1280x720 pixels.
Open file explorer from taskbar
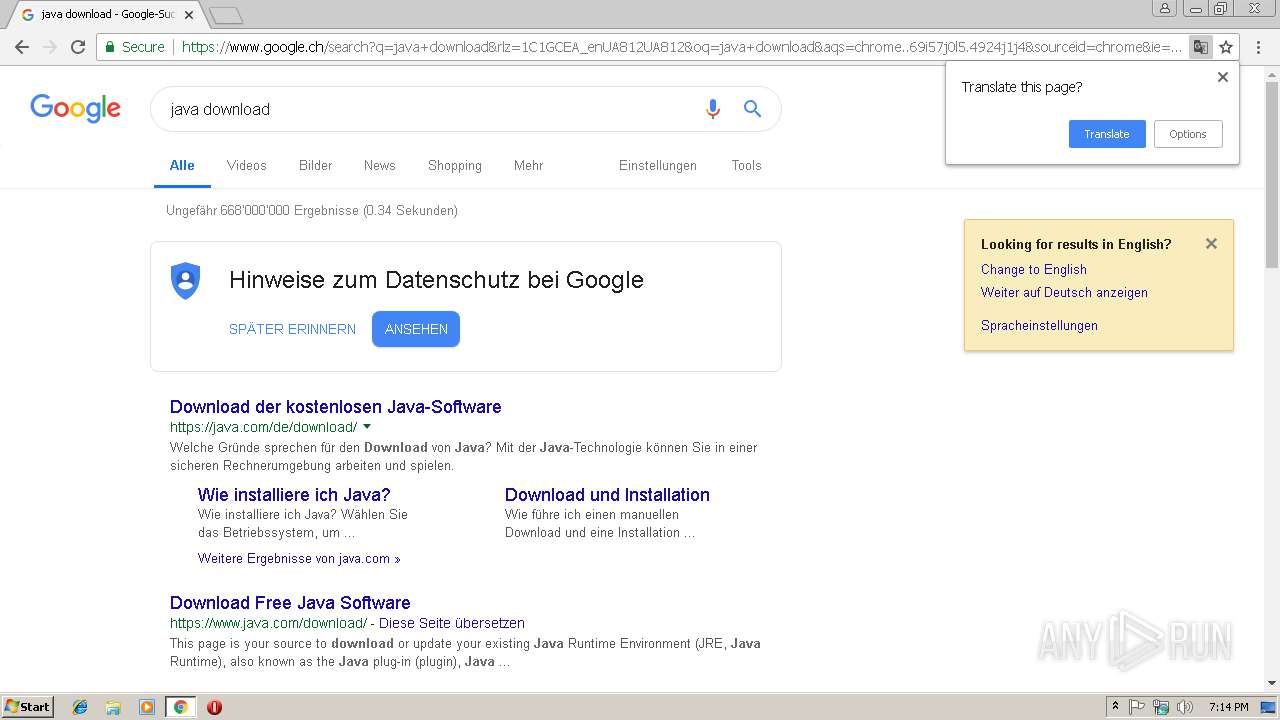(113, 707)
